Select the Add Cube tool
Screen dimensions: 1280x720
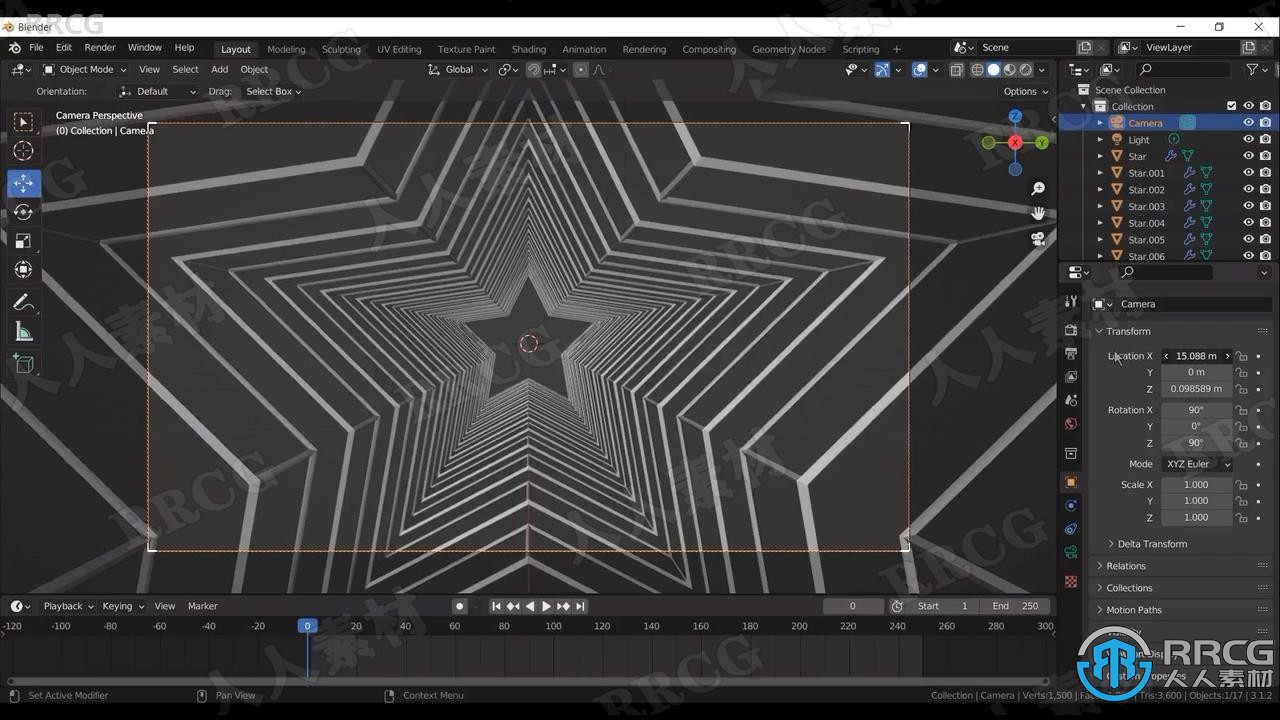pos(23,363)
